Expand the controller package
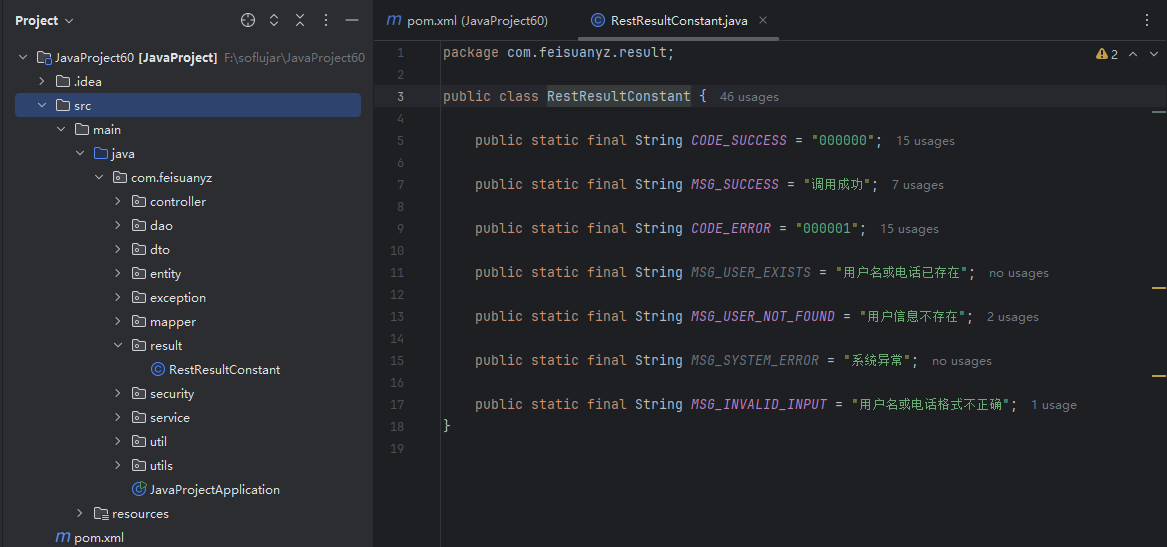The width and height of the screenshot is (1167, 547). tap(118, 202)
